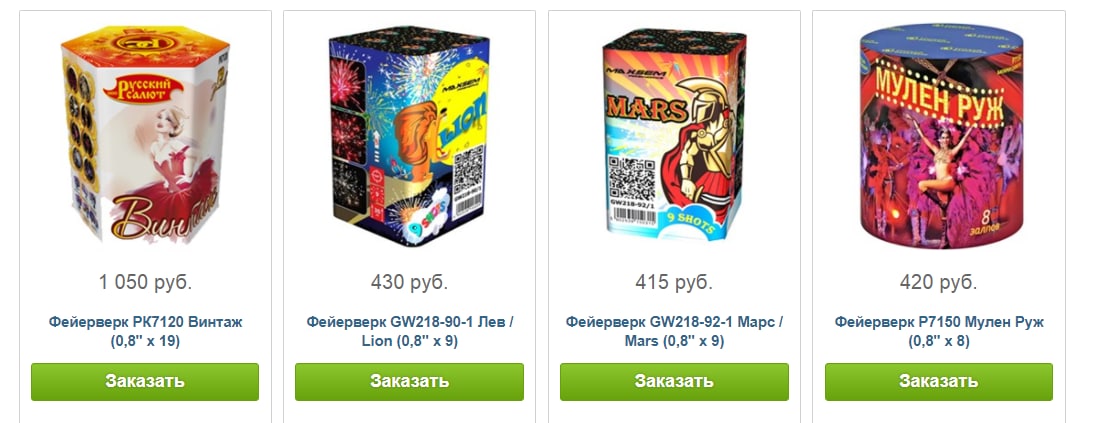Click Заказать under the Лев / Lion firework
This screenshot has width=1099, height=423.
[409, 382]
